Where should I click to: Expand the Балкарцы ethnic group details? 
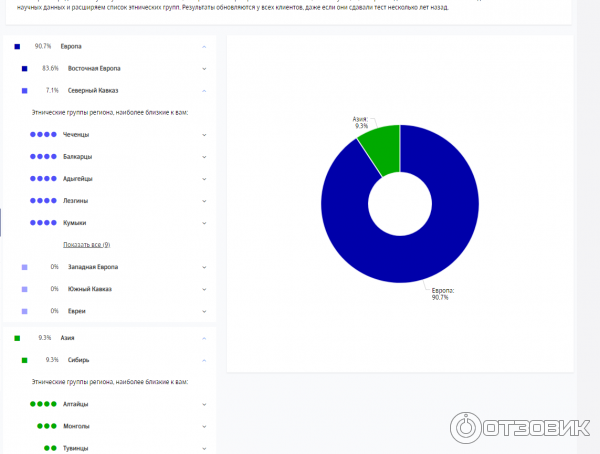(204, 156)
